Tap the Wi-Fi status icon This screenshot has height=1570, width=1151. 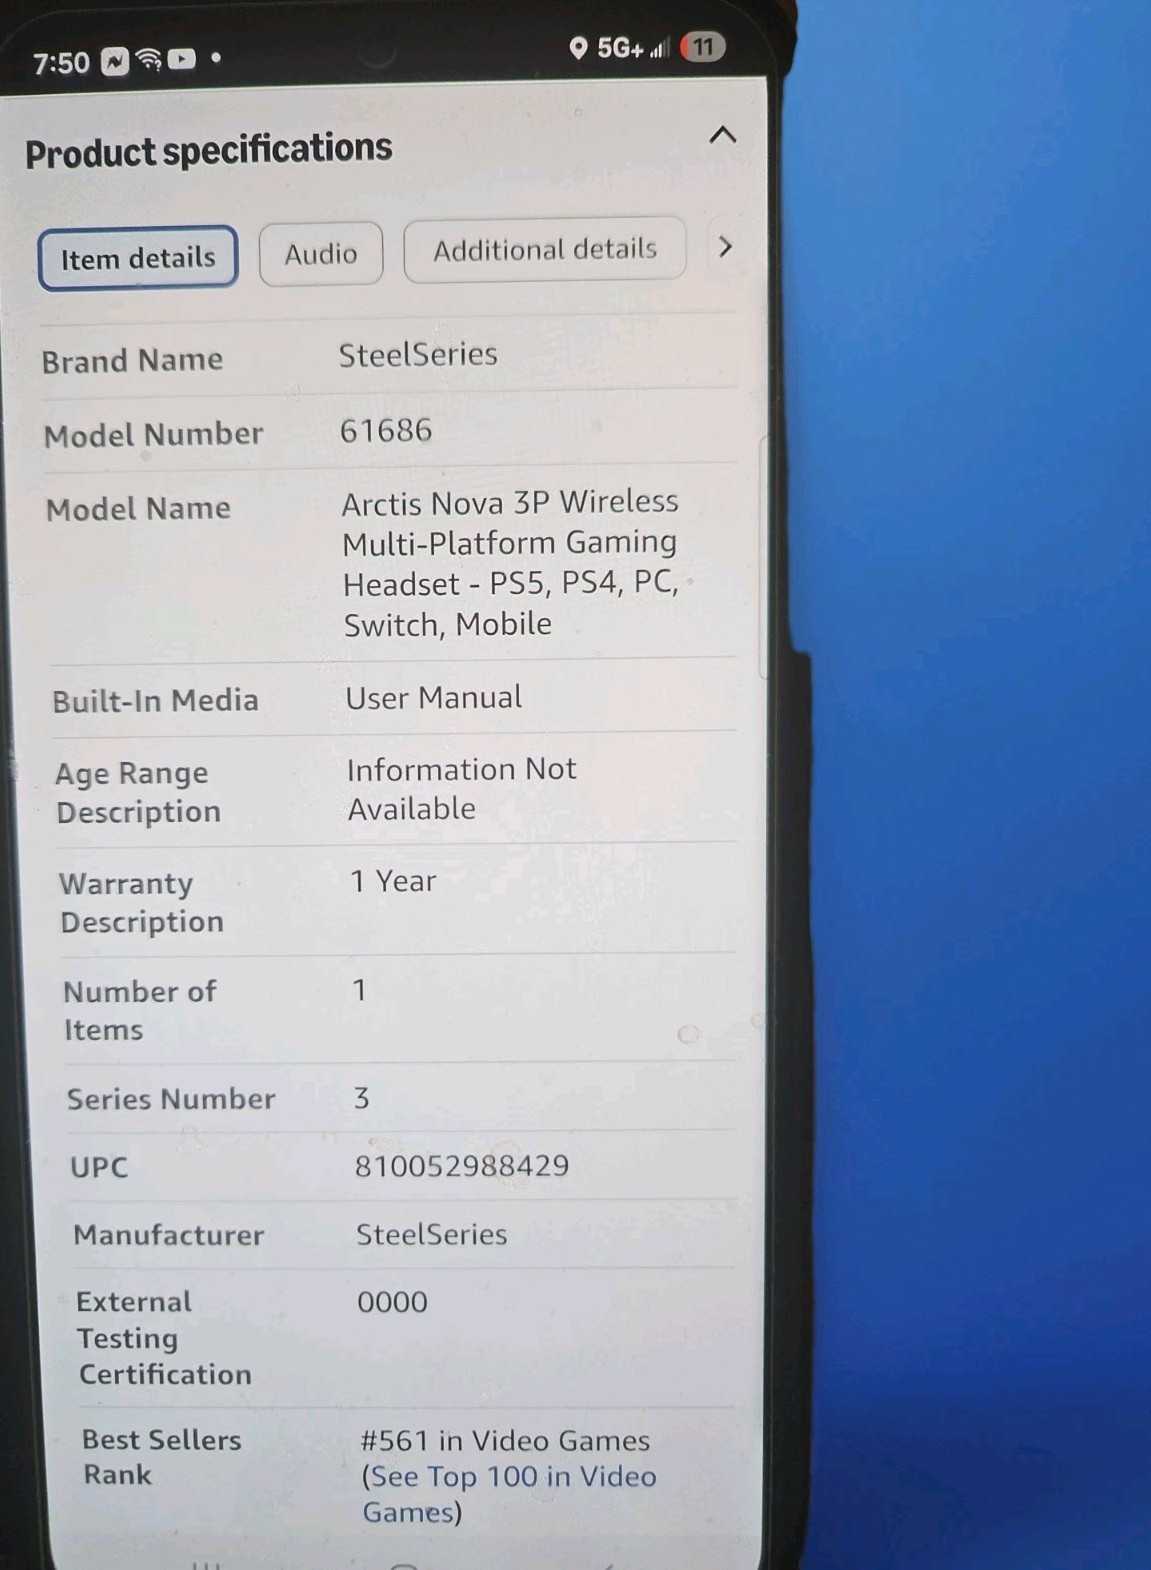(149, 60)
